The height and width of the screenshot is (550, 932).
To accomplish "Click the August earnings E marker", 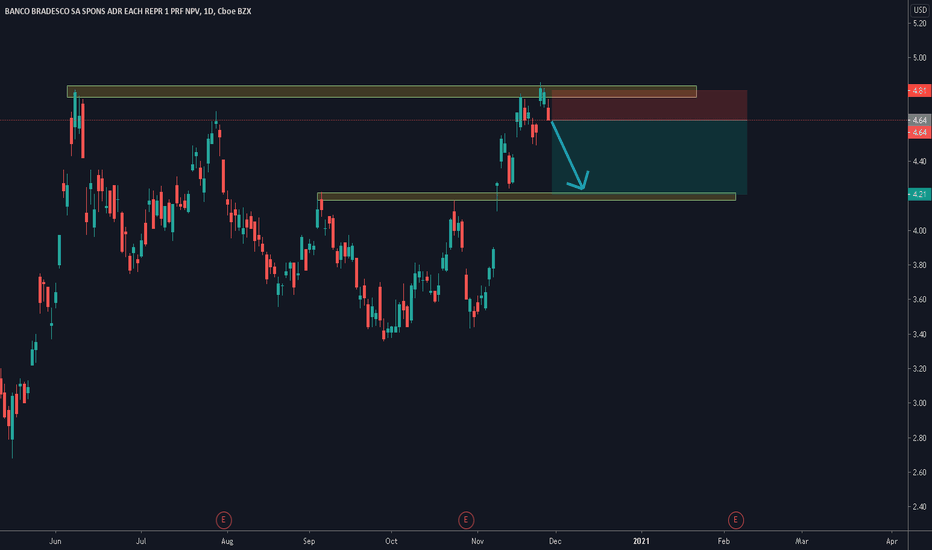I will 223,520.
